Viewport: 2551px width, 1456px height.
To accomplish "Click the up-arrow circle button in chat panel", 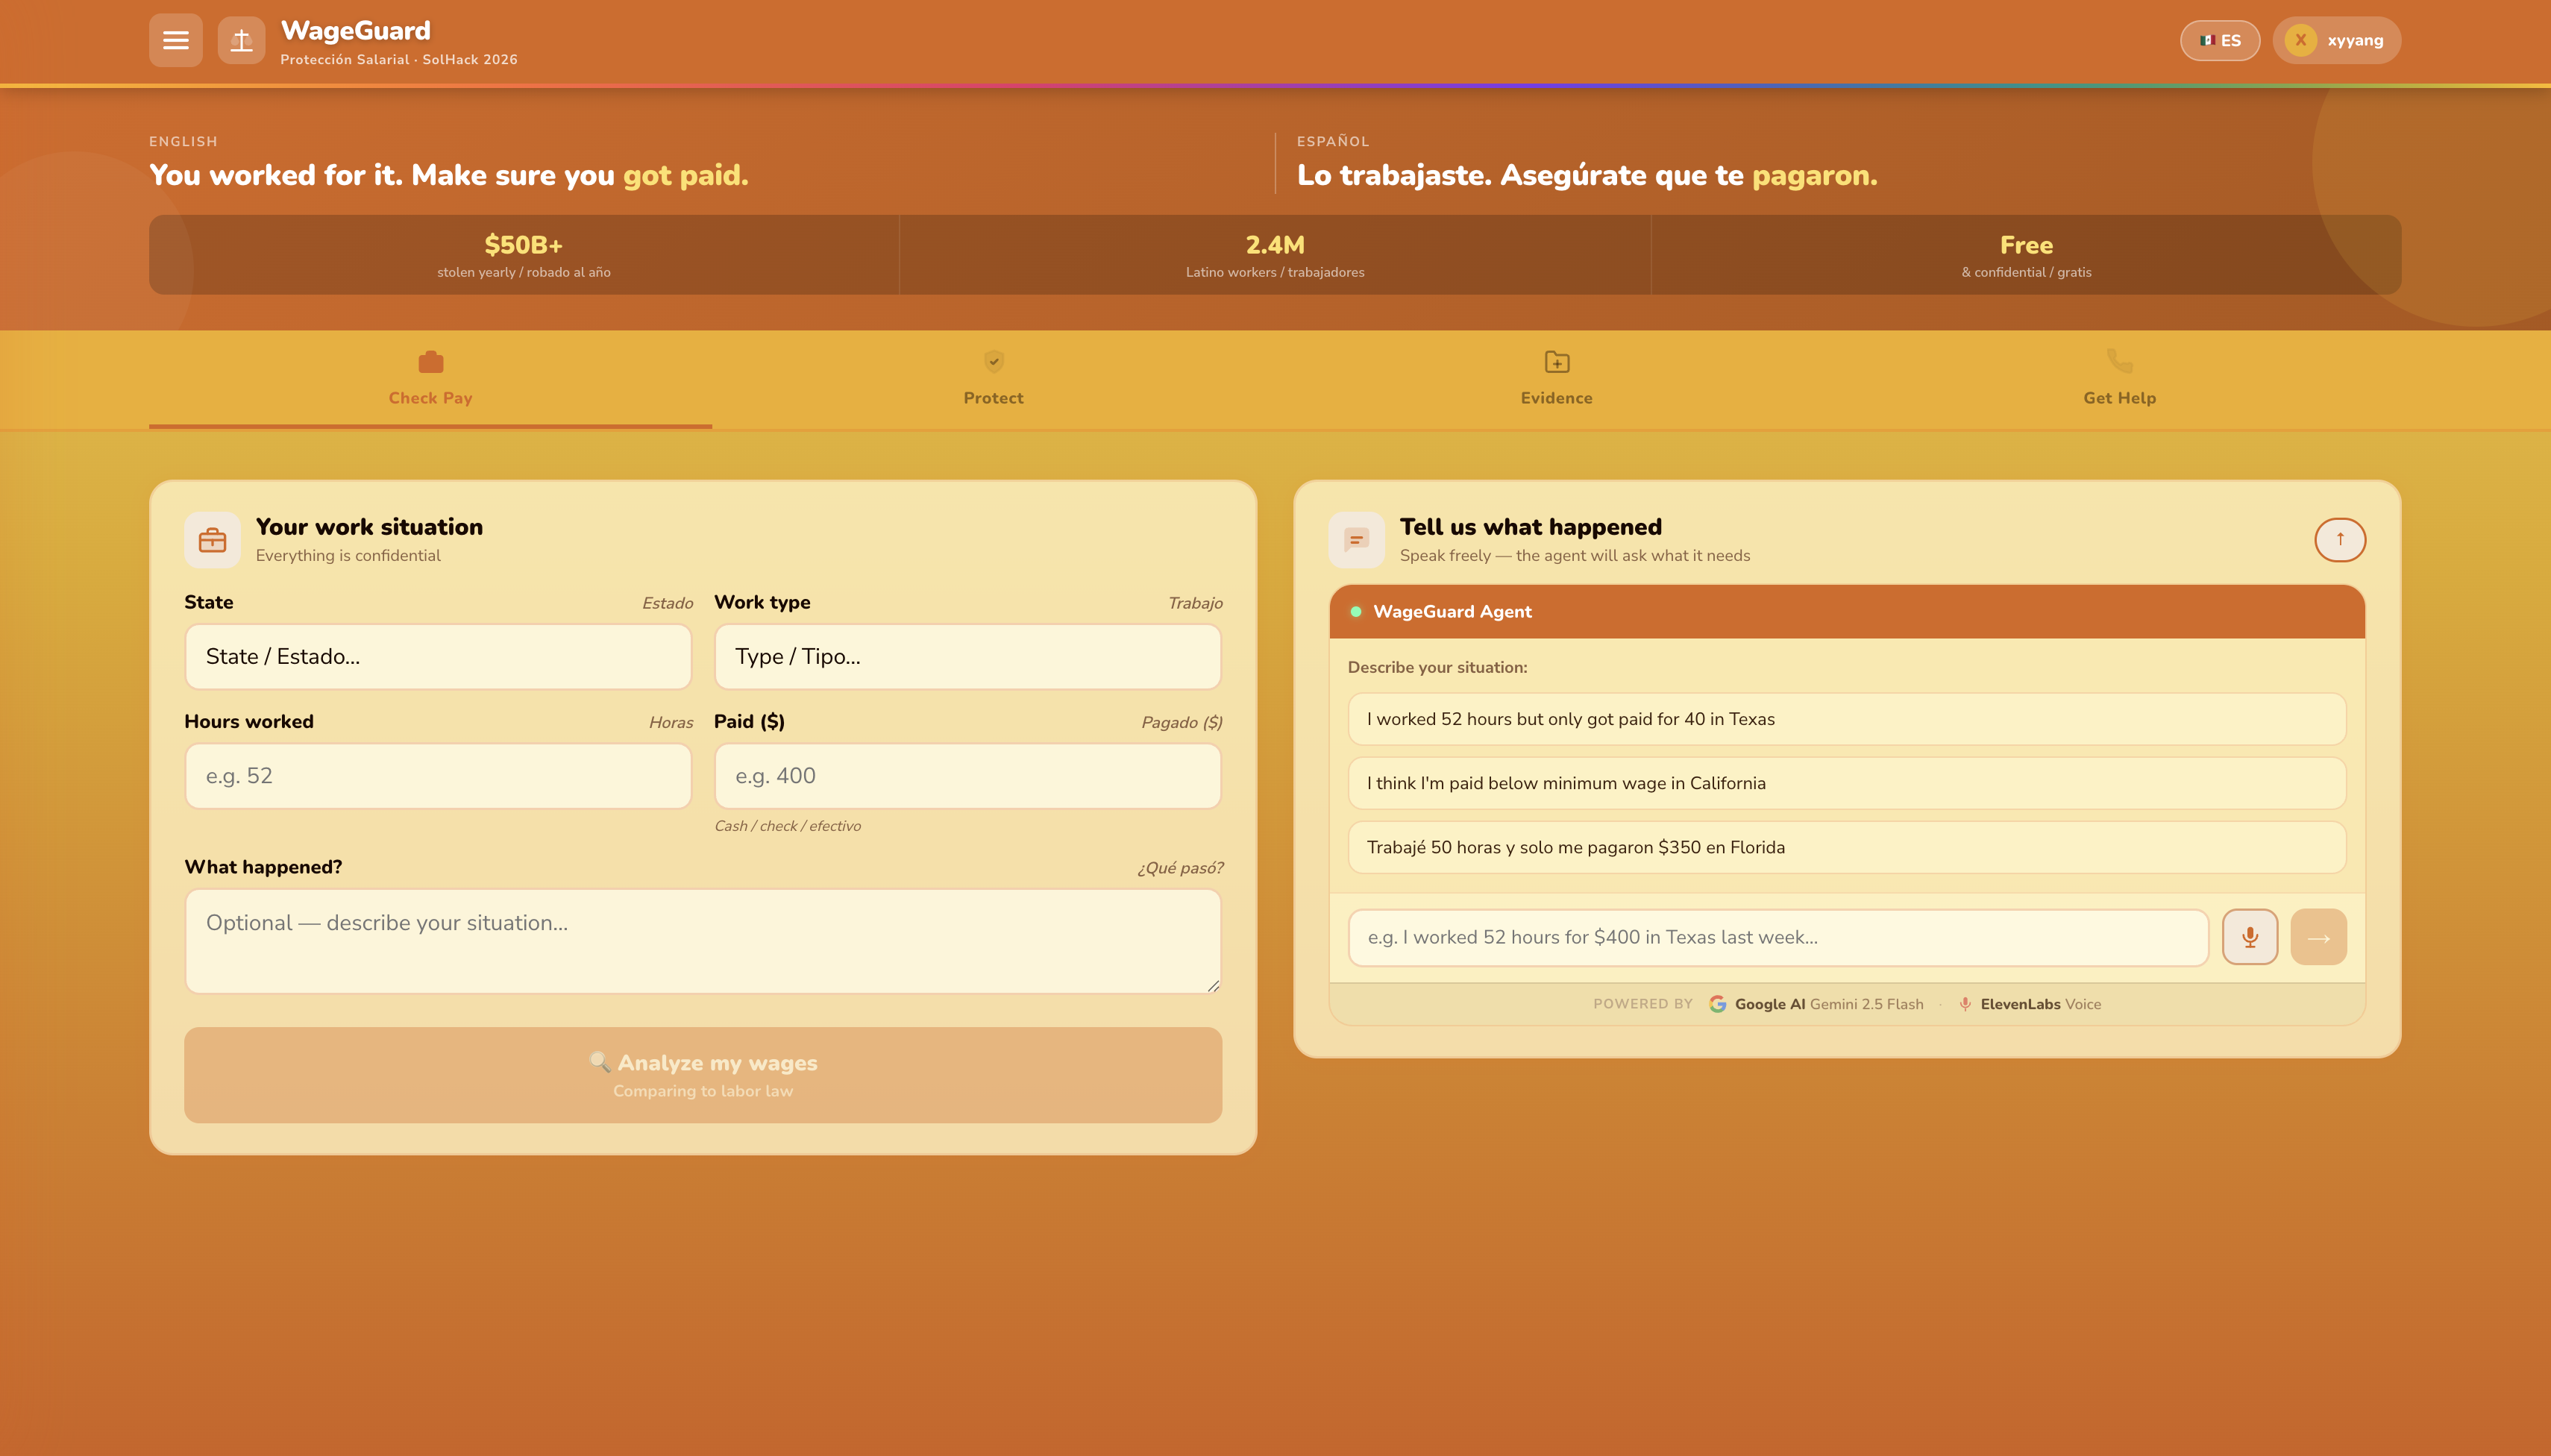I will tap(2340, 540).
